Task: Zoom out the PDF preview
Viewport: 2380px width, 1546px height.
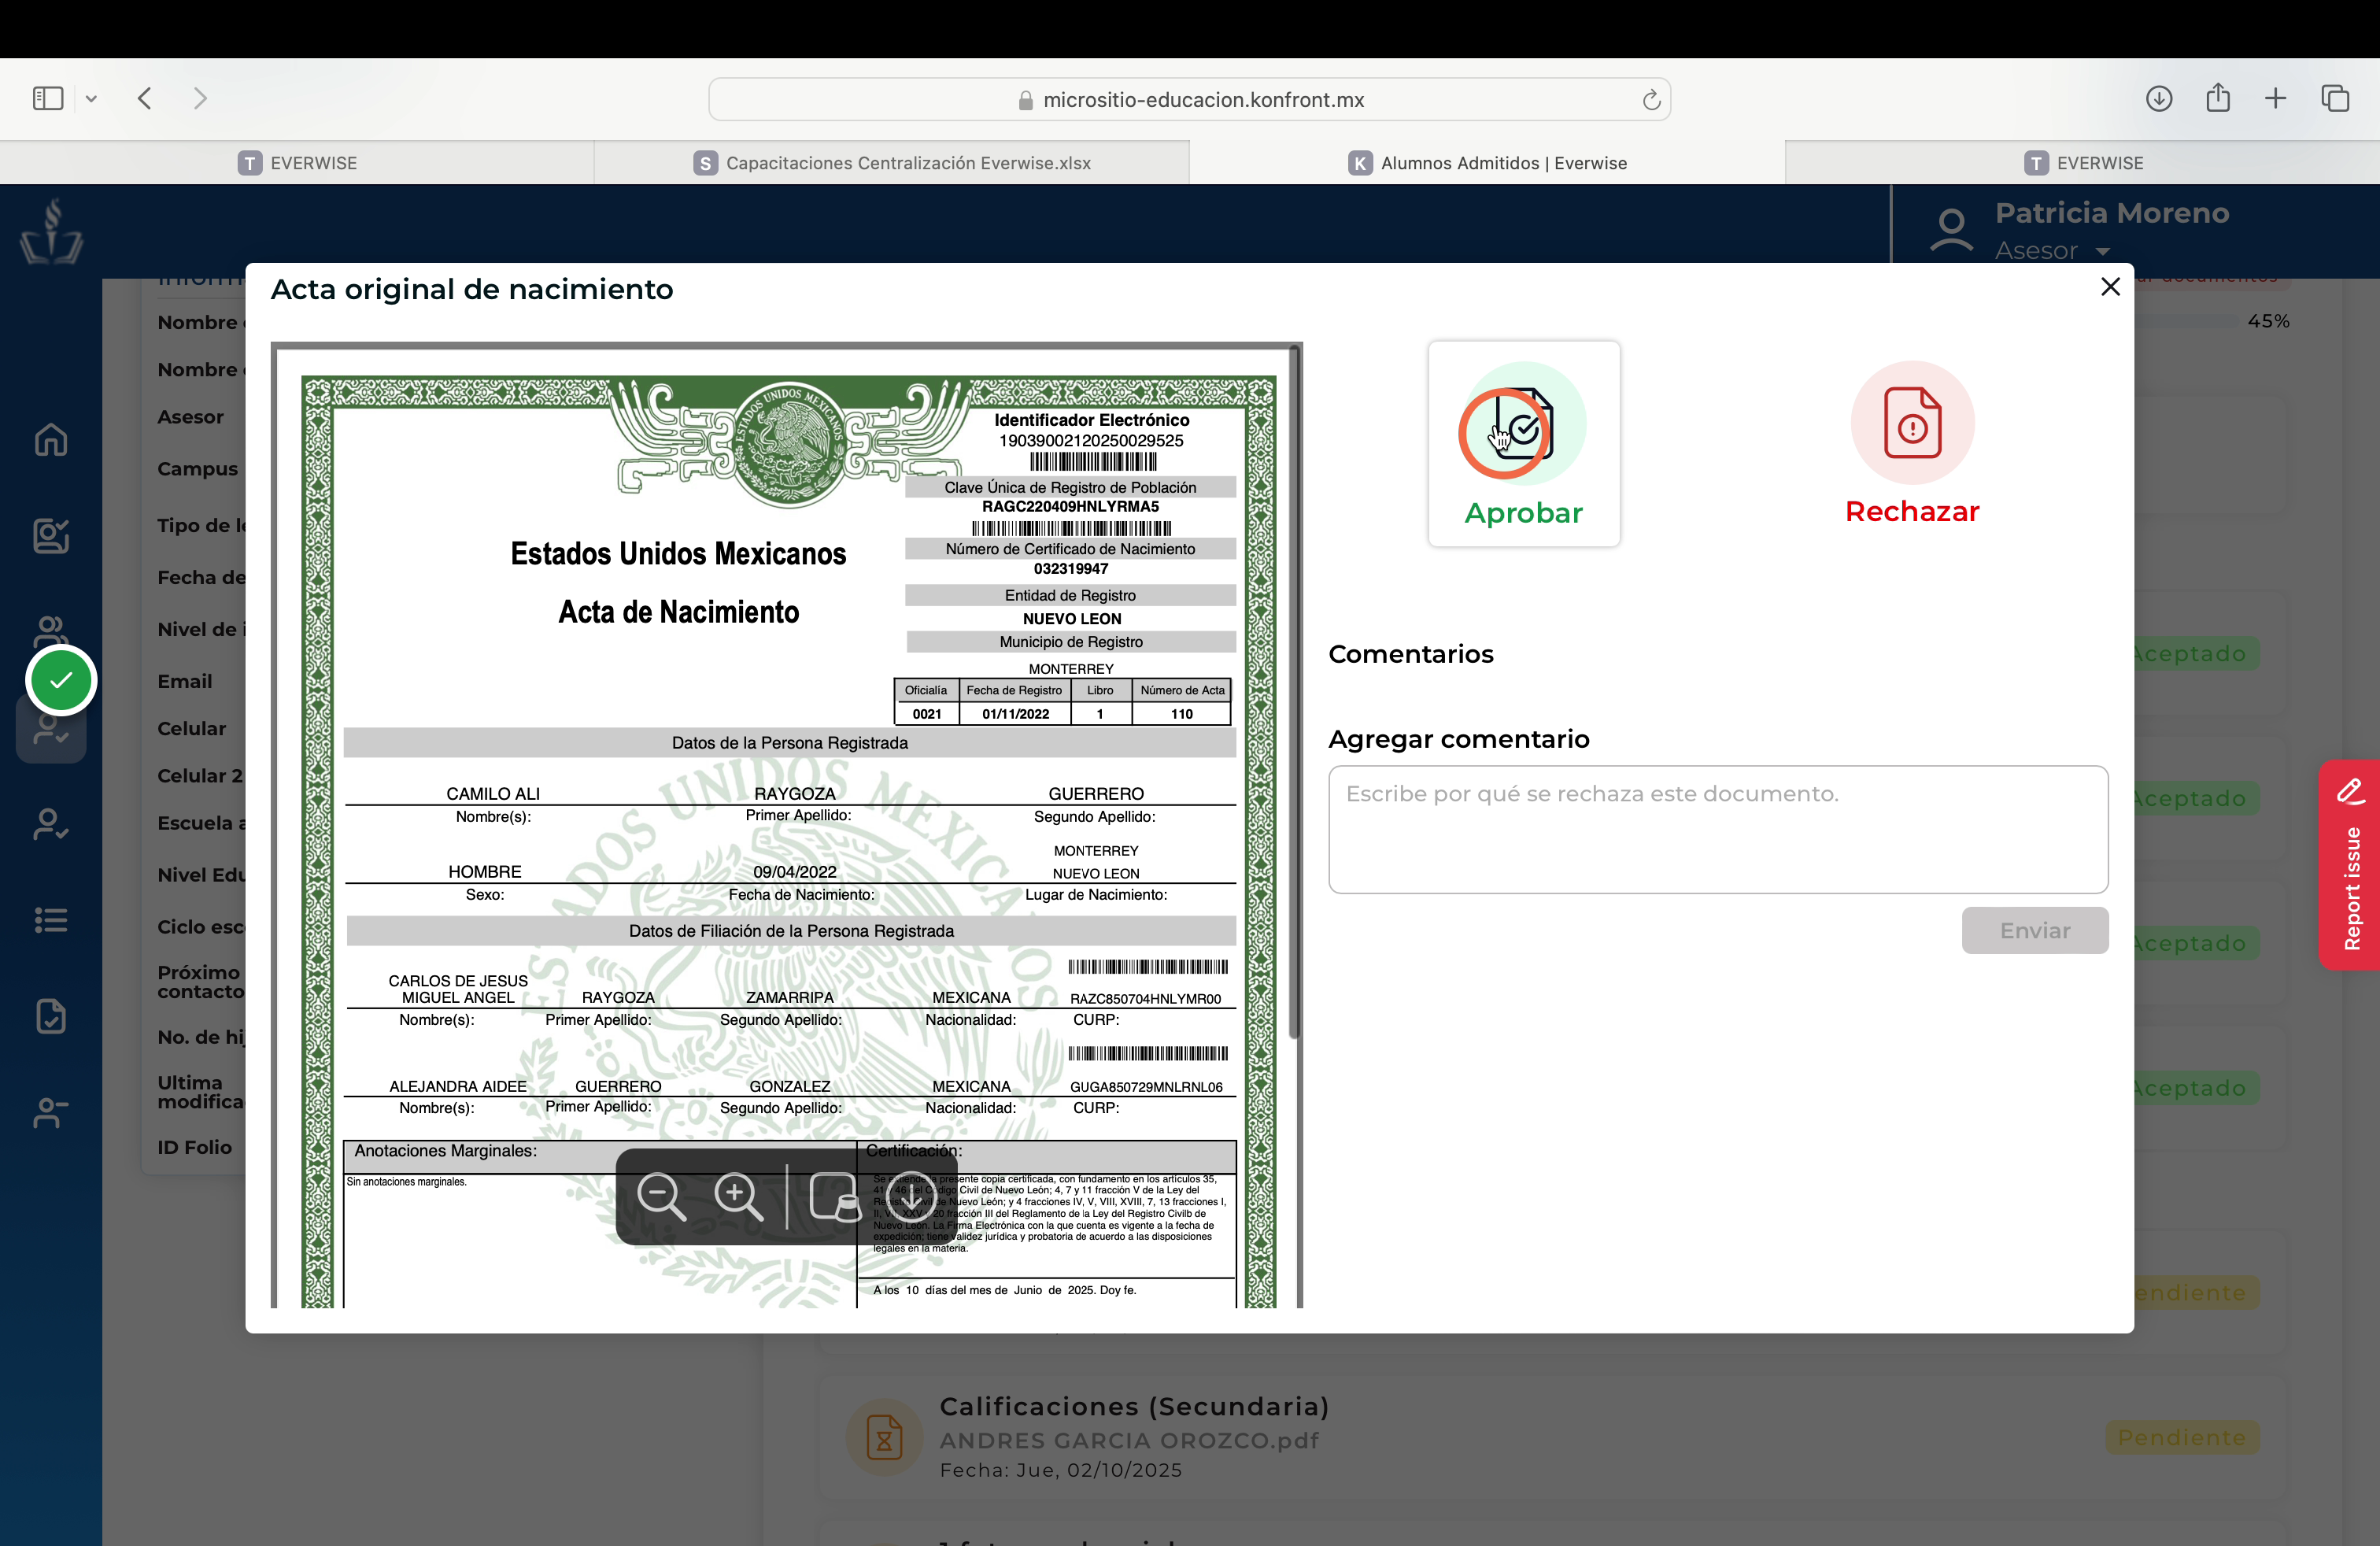Action: [x=661, y=1196]
